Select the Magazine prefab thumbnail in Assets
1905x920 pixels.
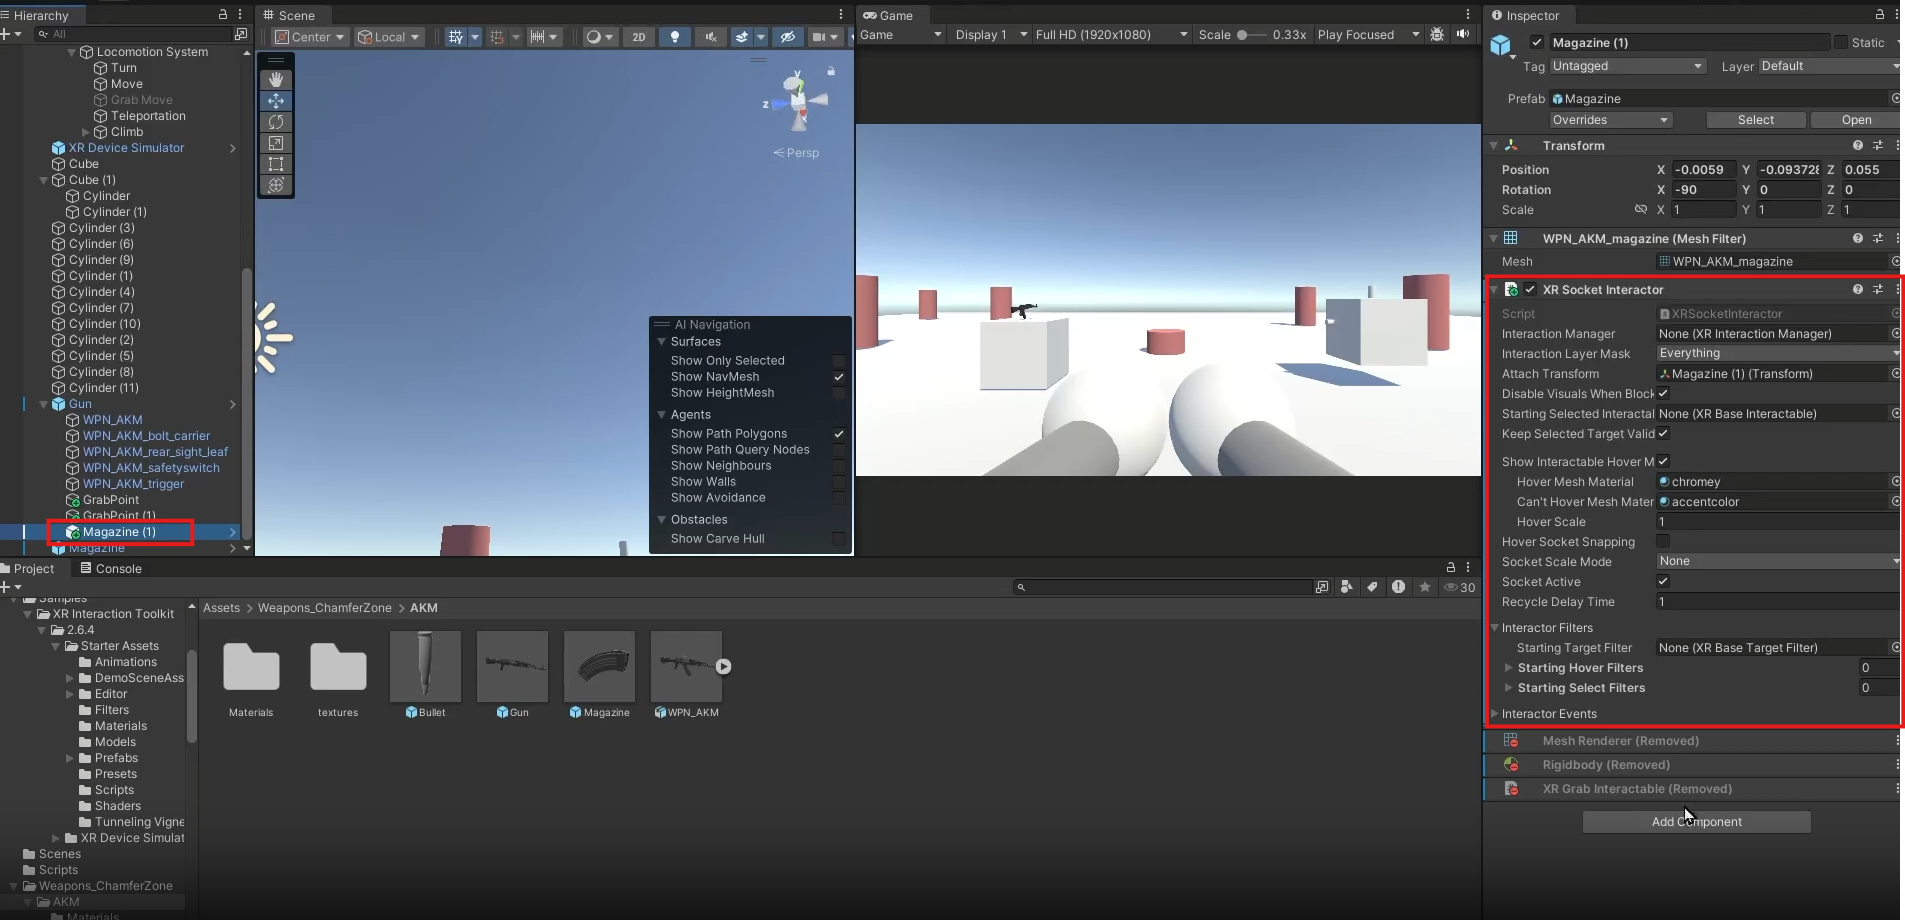[599, 666]
